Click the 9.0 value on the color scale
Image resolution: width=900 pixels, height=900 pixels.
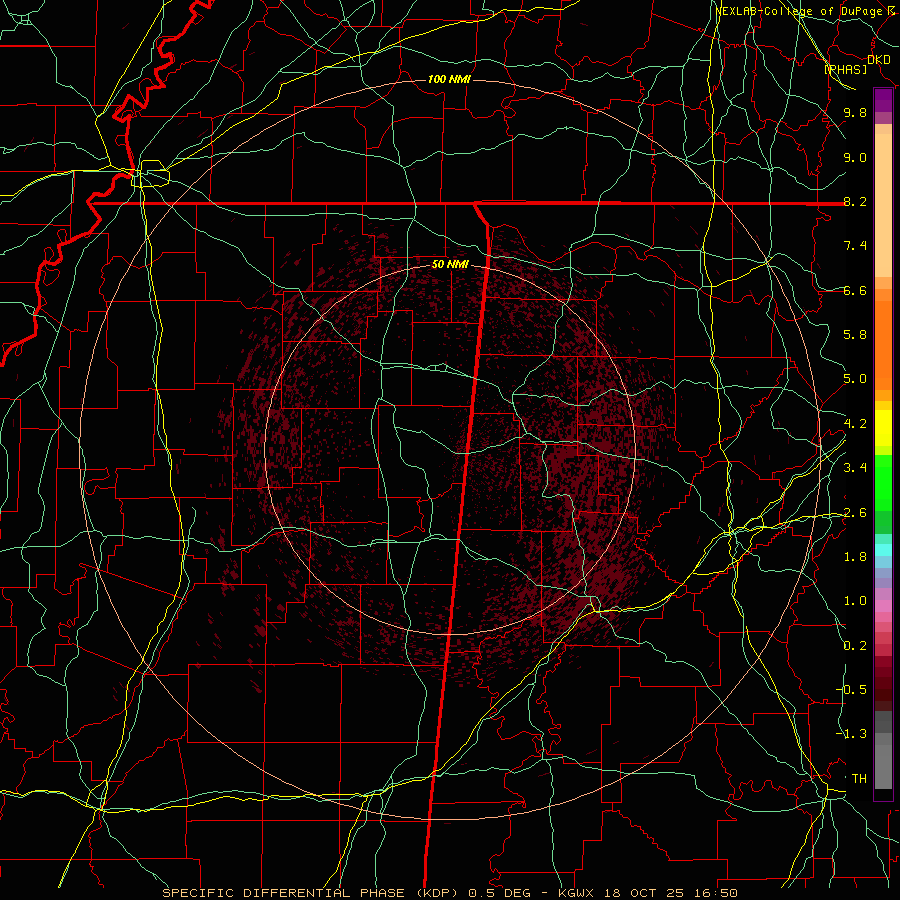855,157
